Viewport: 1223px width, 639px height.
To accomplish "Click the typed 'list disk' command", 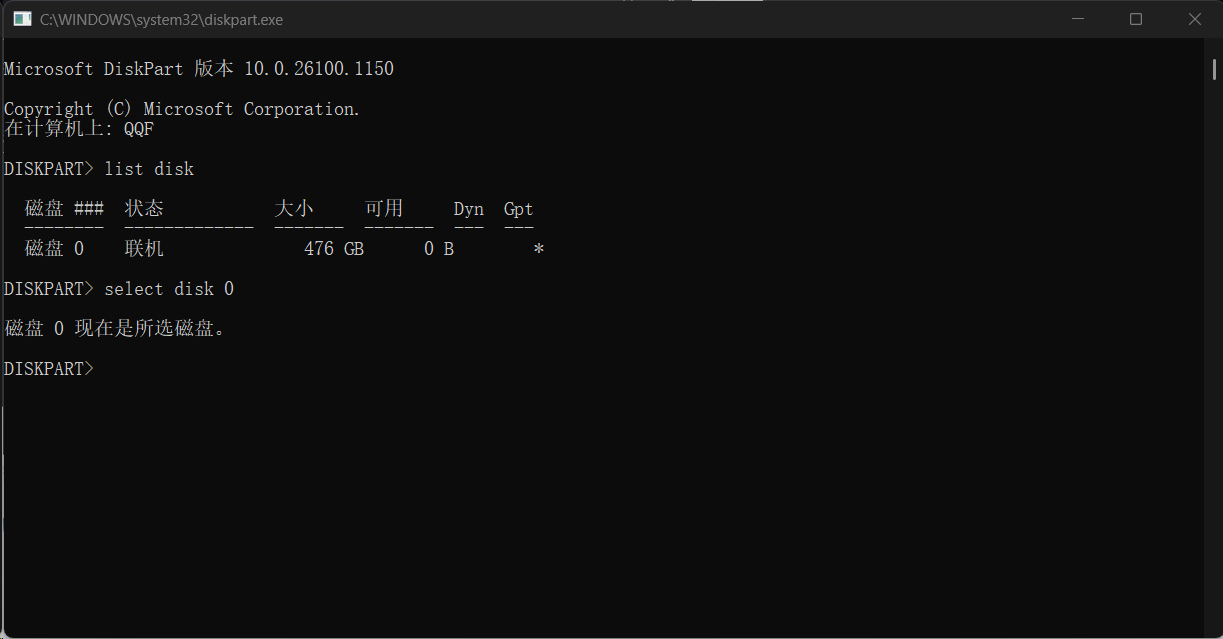I will click(149, 169).
